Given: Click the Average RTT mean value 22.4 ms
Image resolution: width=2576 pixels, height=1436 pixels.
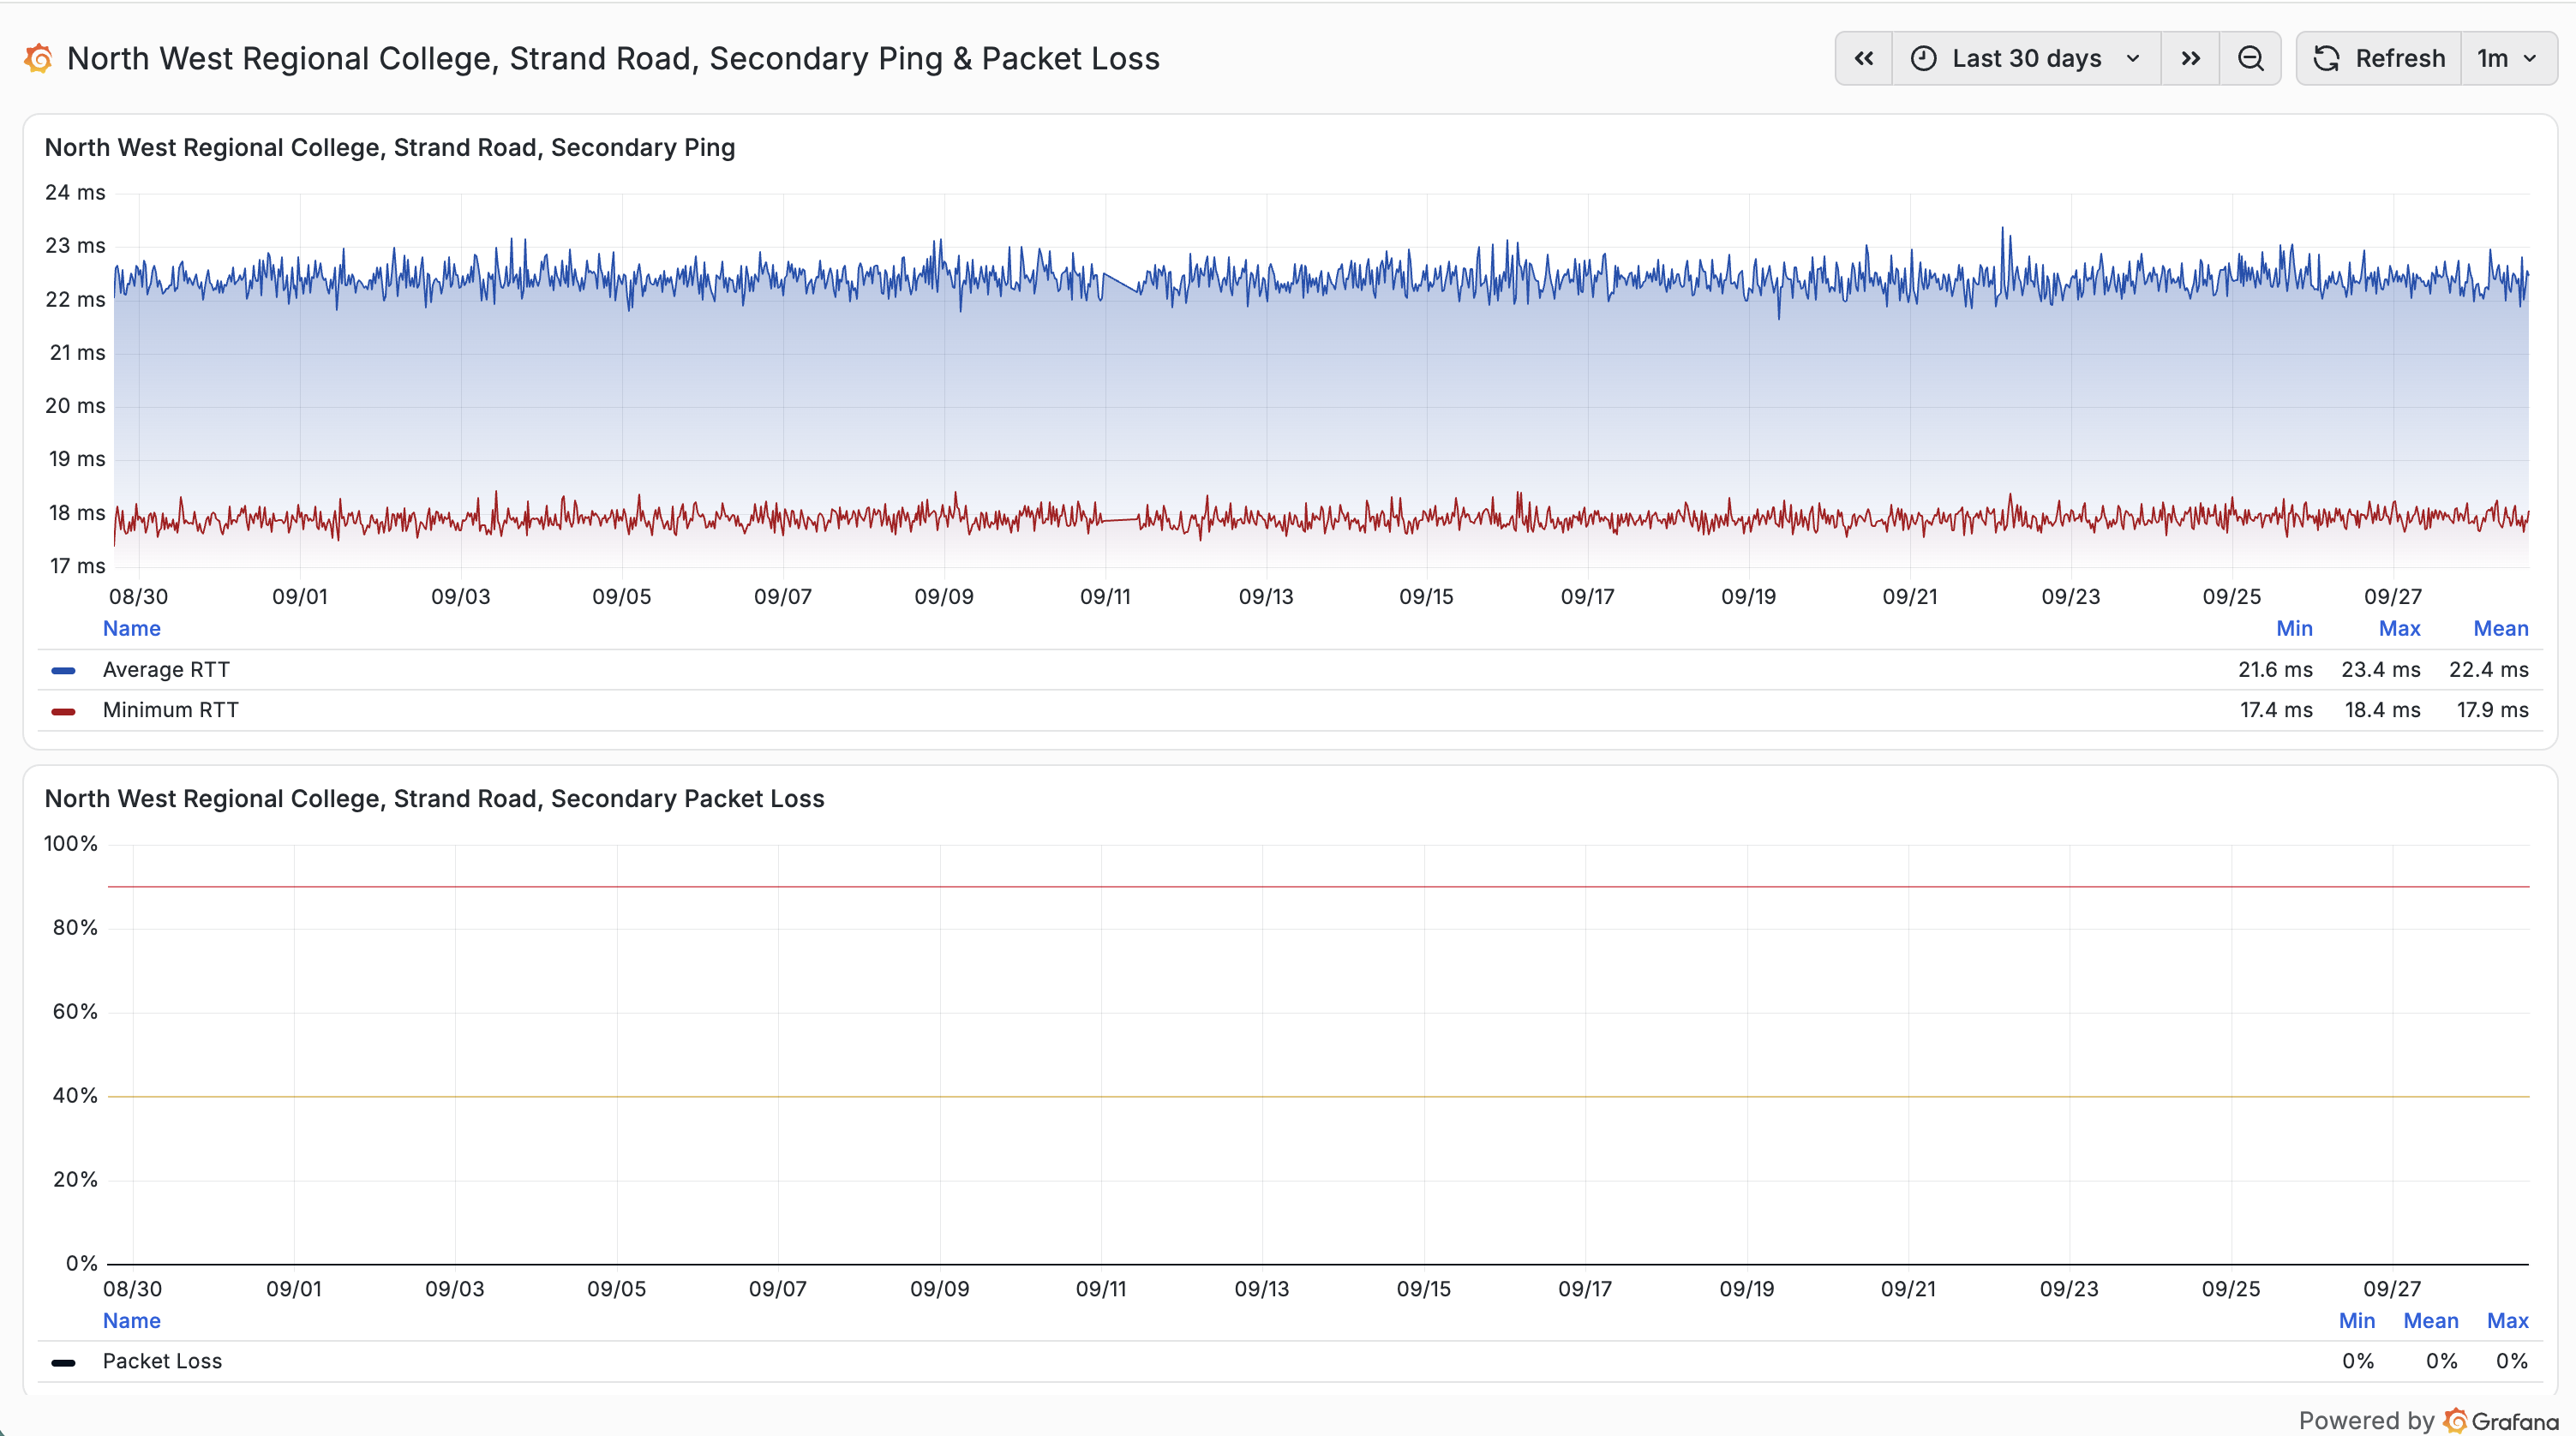Looking at the screenshot, I should pyautogui.click(x=2488, y=670).
